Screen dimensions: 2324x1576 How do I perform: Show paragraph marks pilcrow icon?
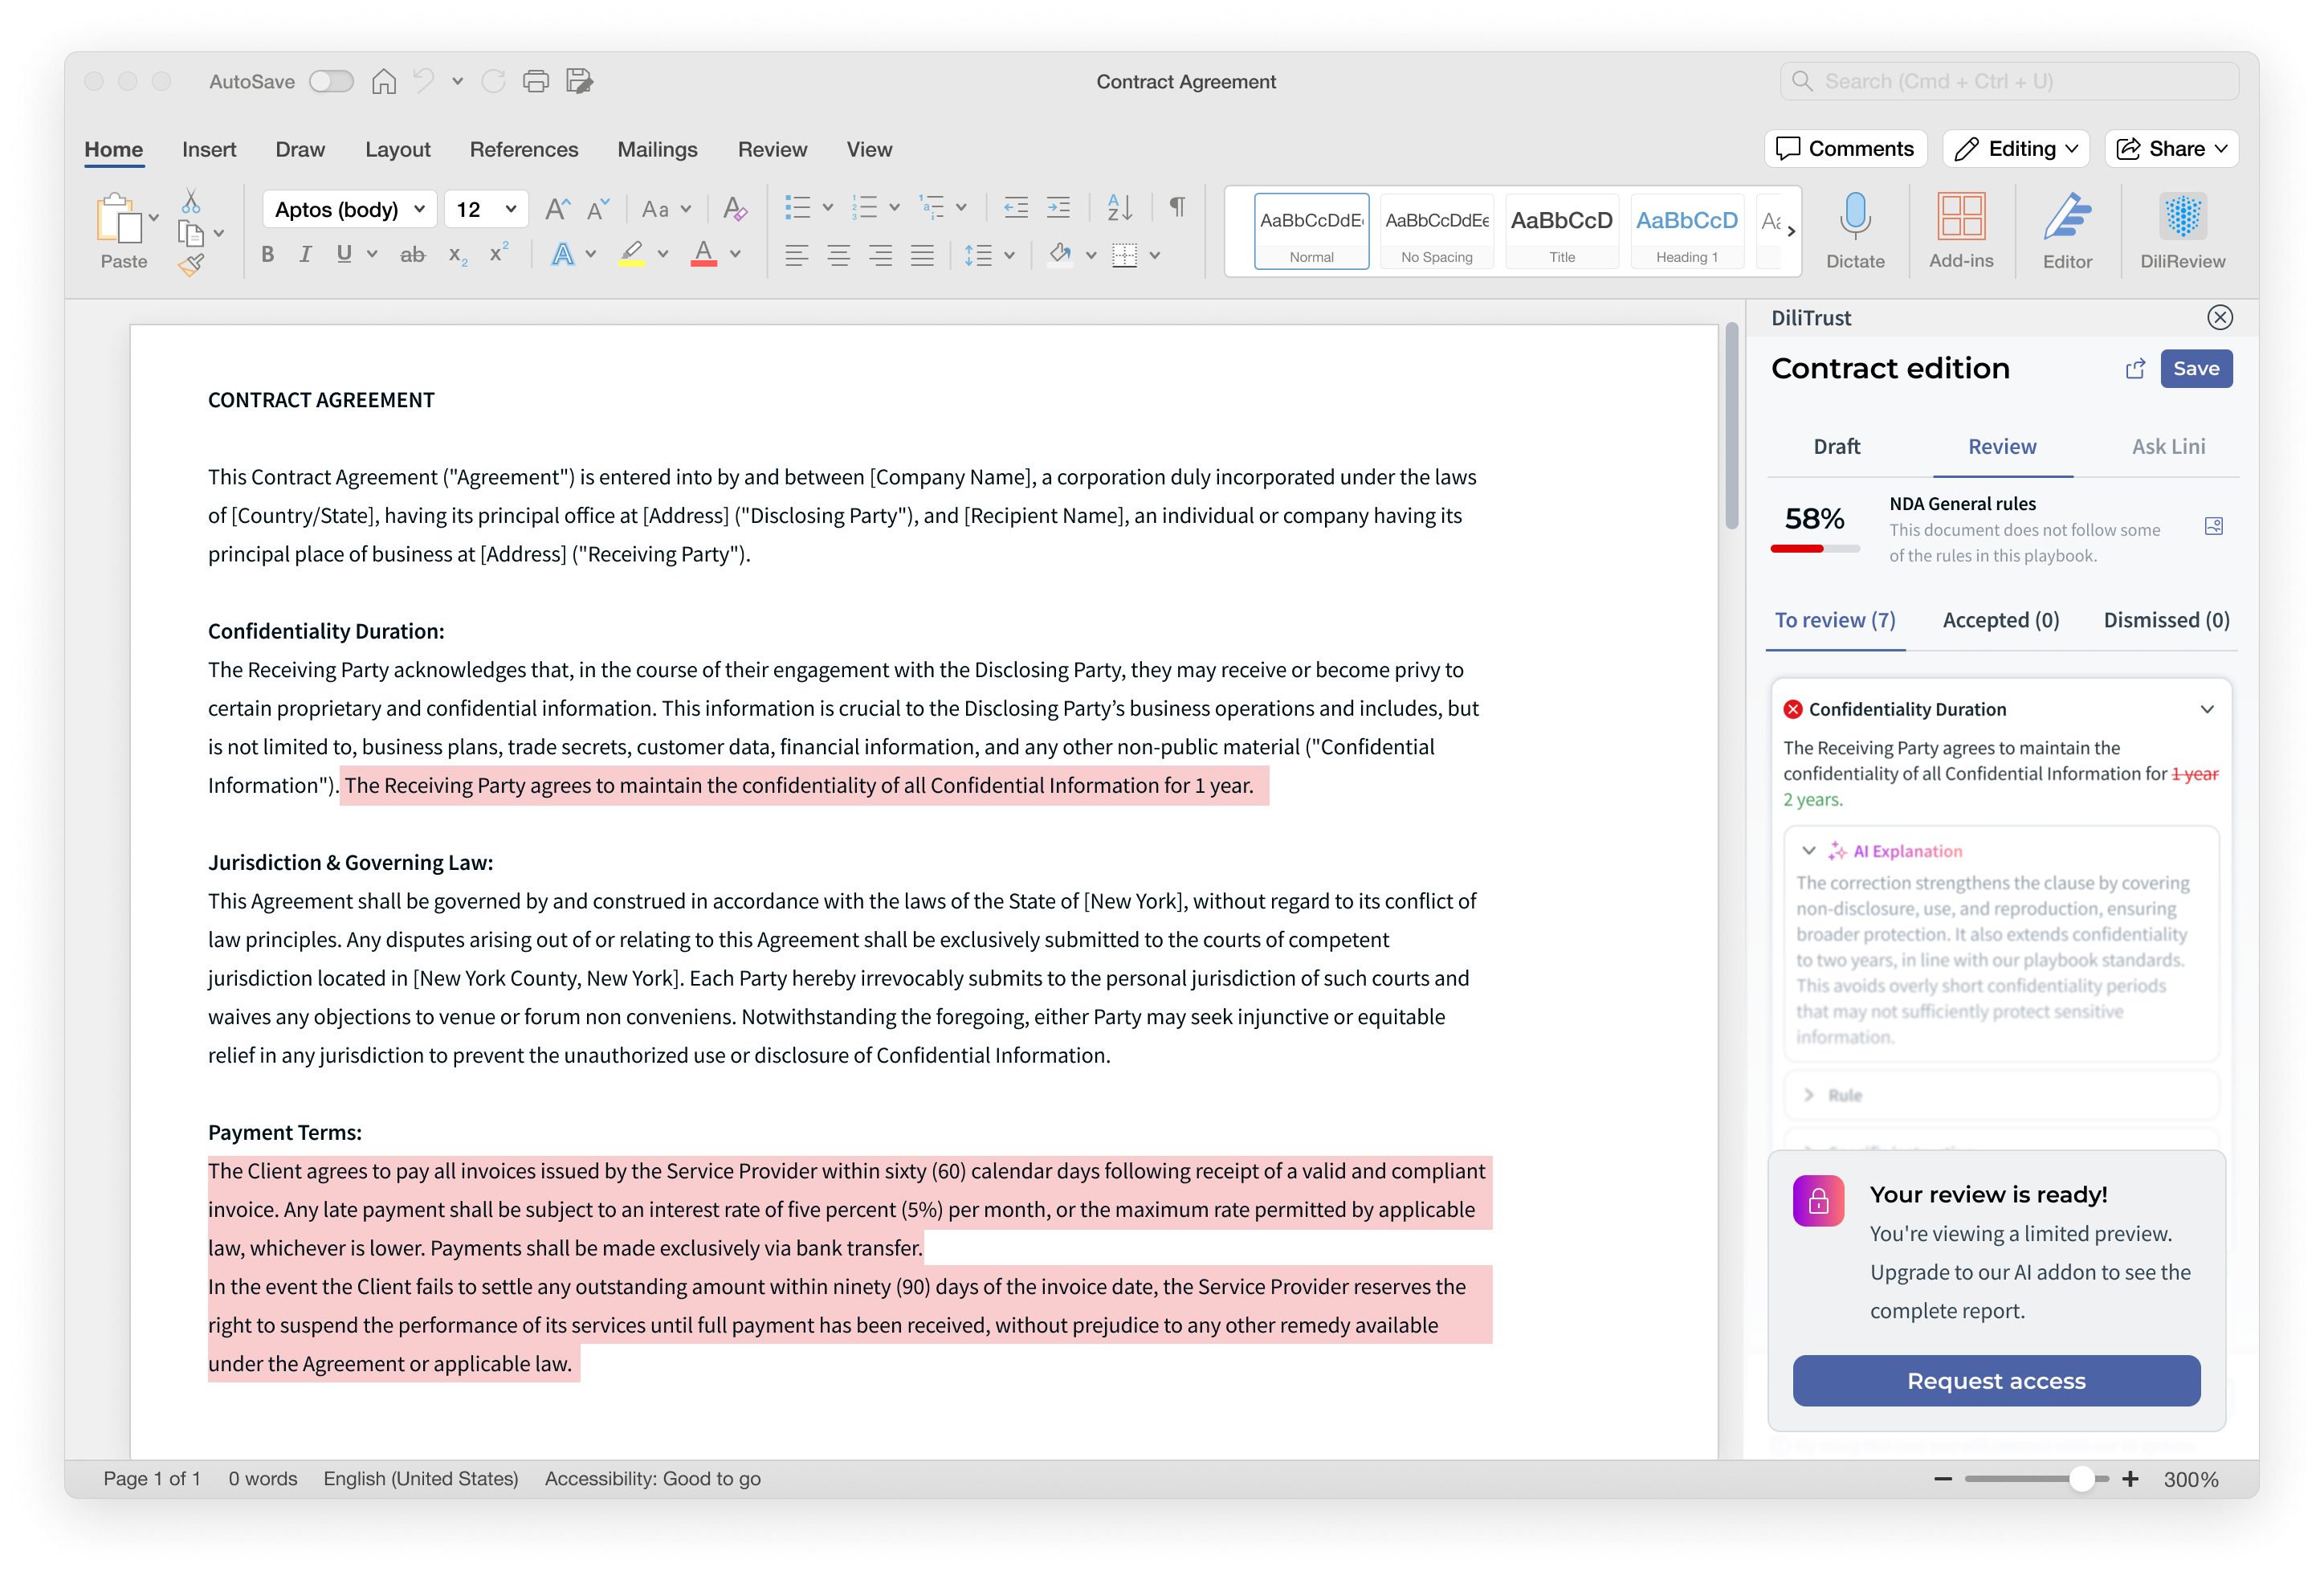pos(1177,207)
